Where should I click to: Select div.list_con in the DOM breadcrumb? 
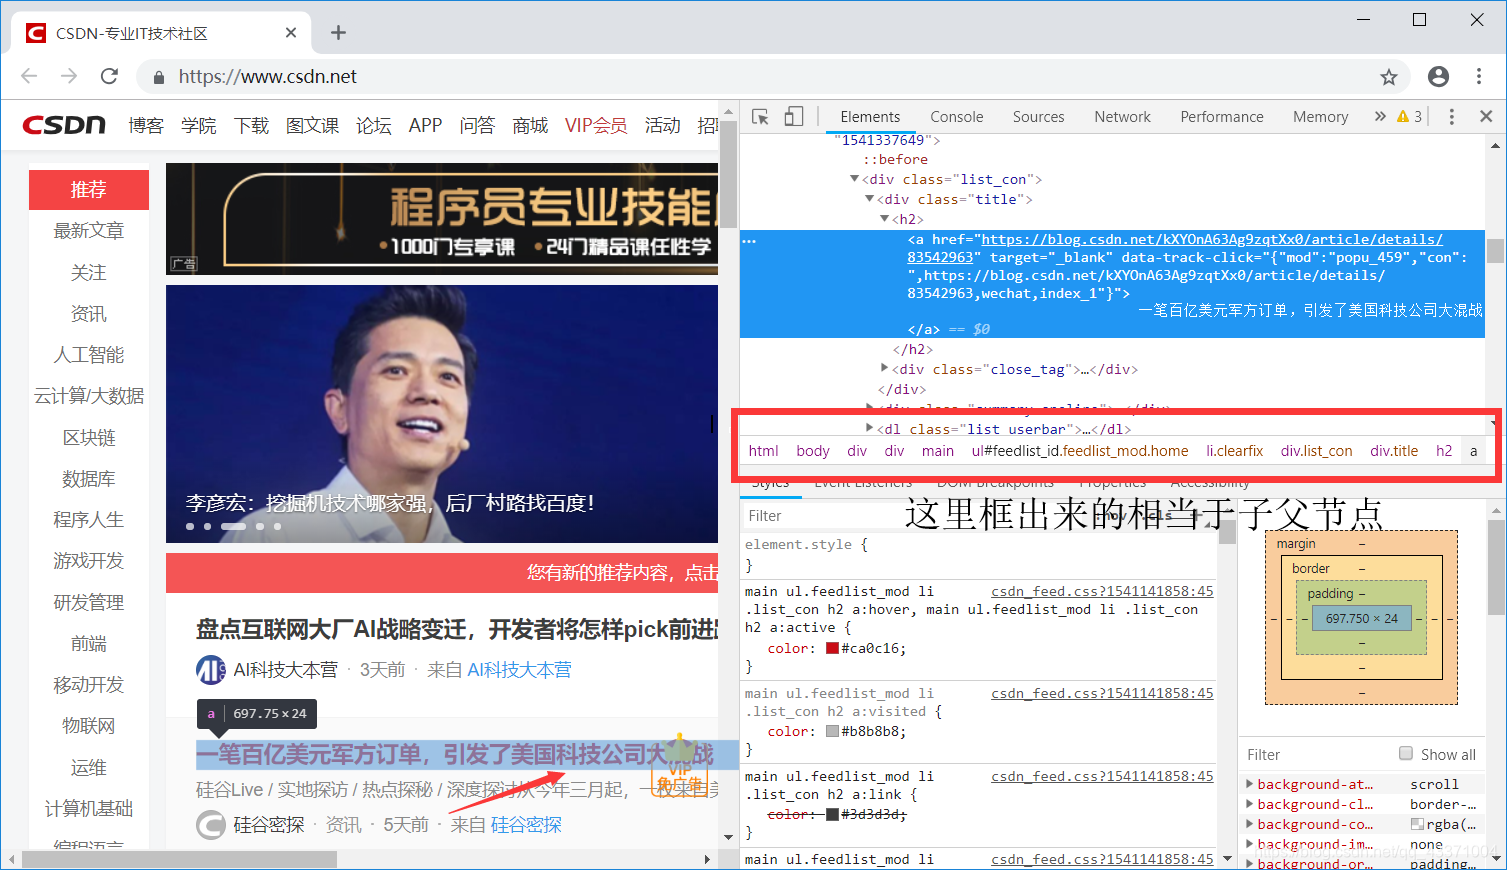coord(1316,451)
